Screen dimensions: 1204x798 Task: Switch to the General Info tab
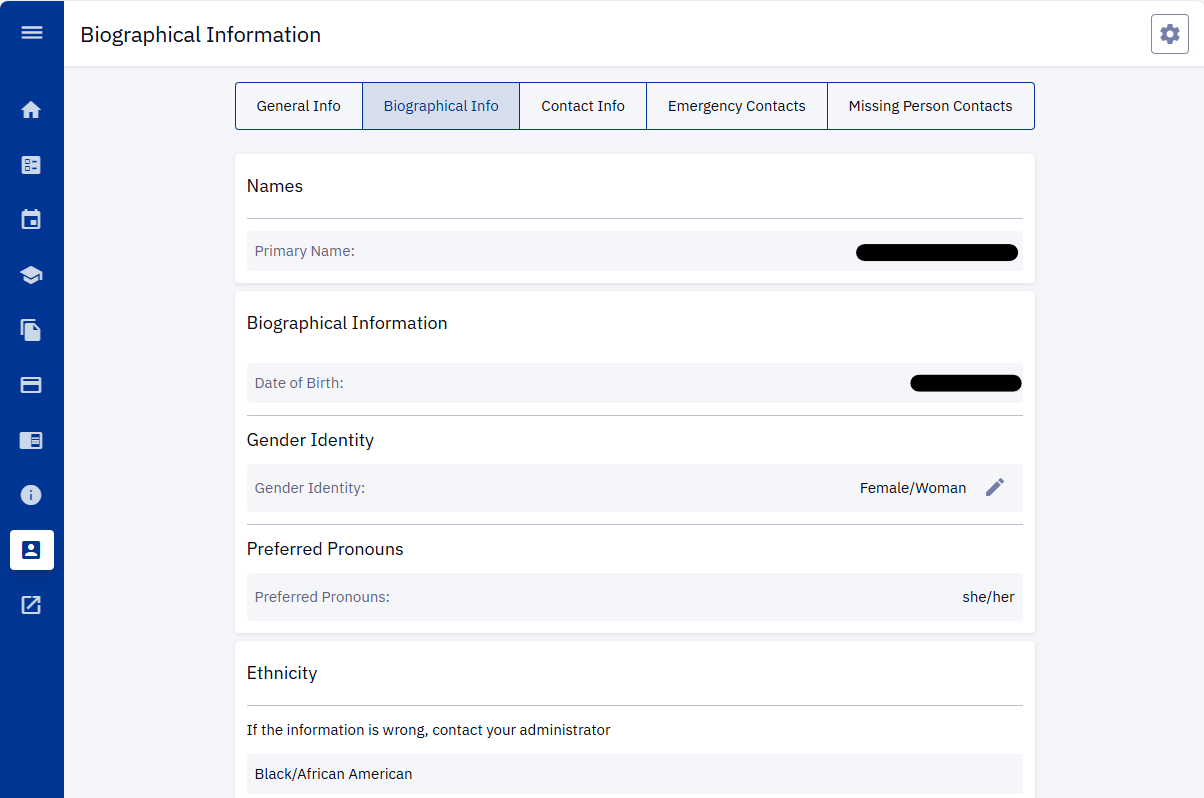[299, 106]
